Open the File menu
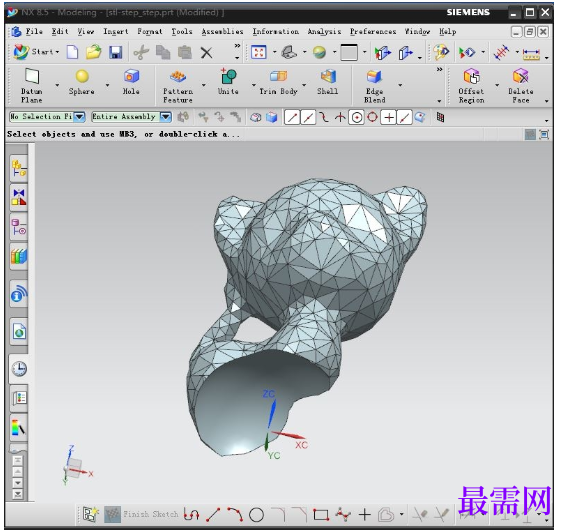 (34, 32)
